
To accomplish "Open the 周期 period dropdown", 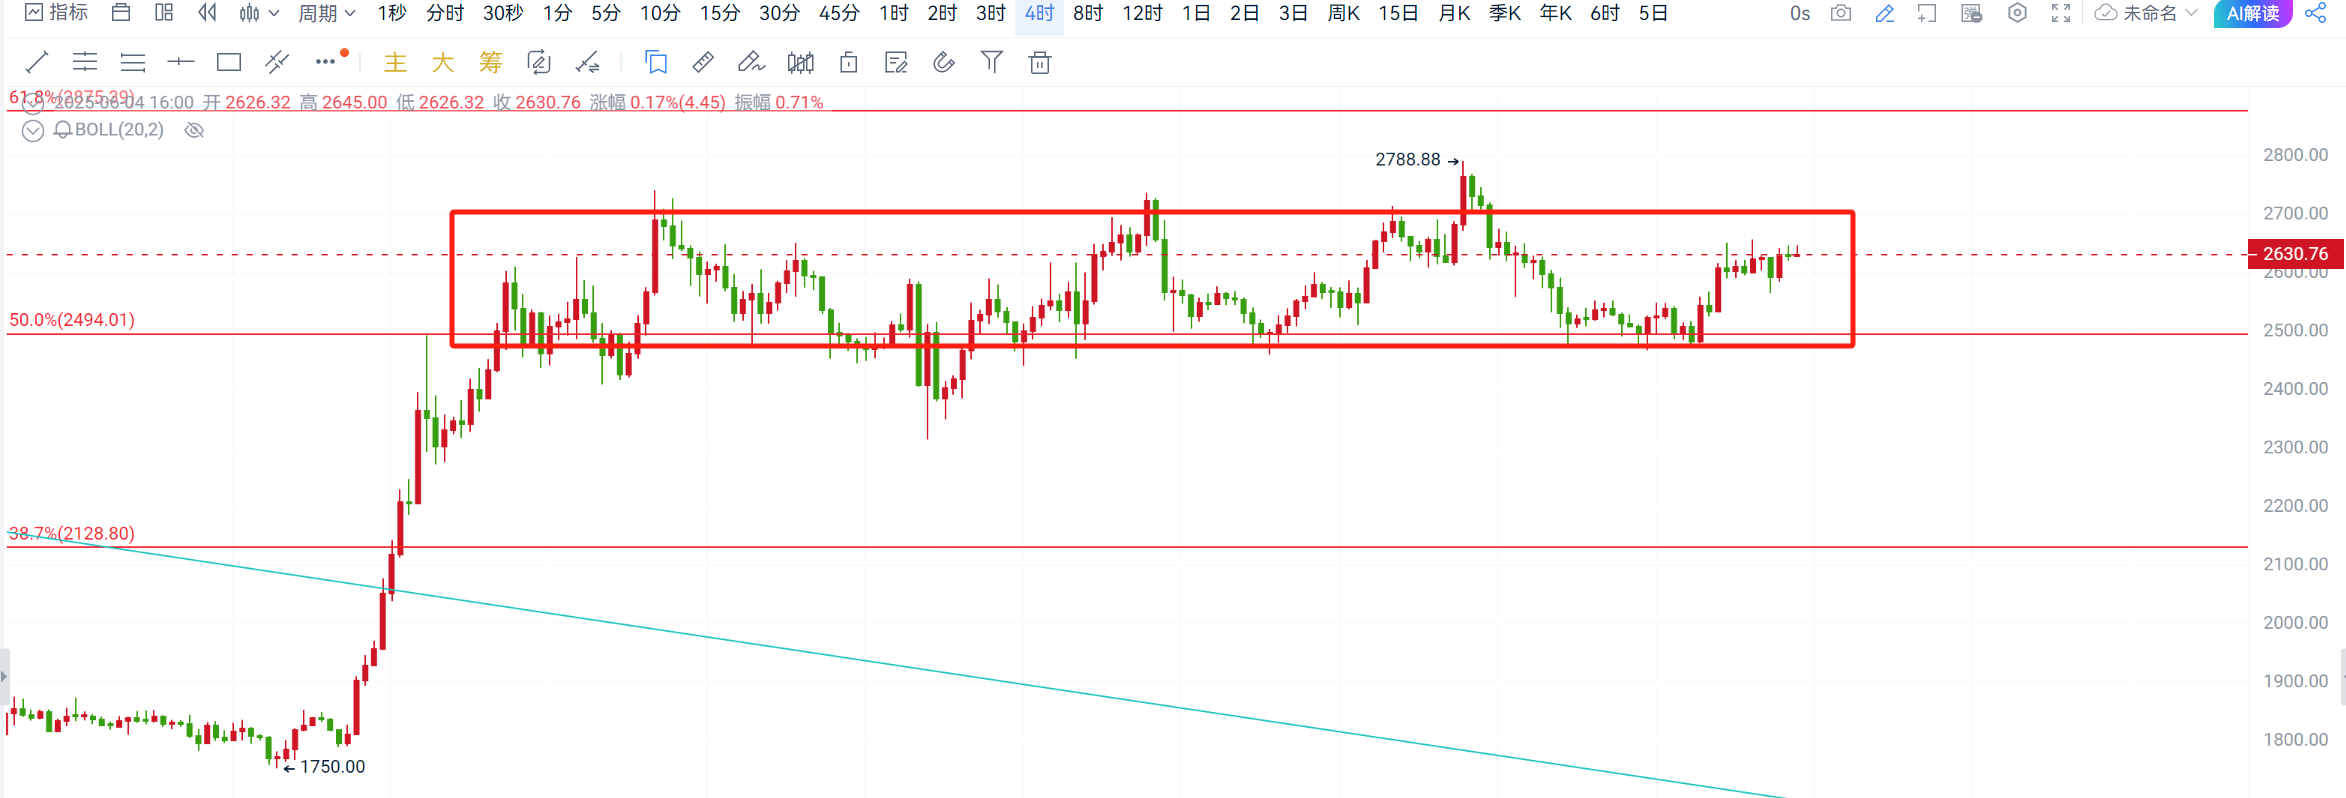I will pyautogui.click(x=327, y=13).
